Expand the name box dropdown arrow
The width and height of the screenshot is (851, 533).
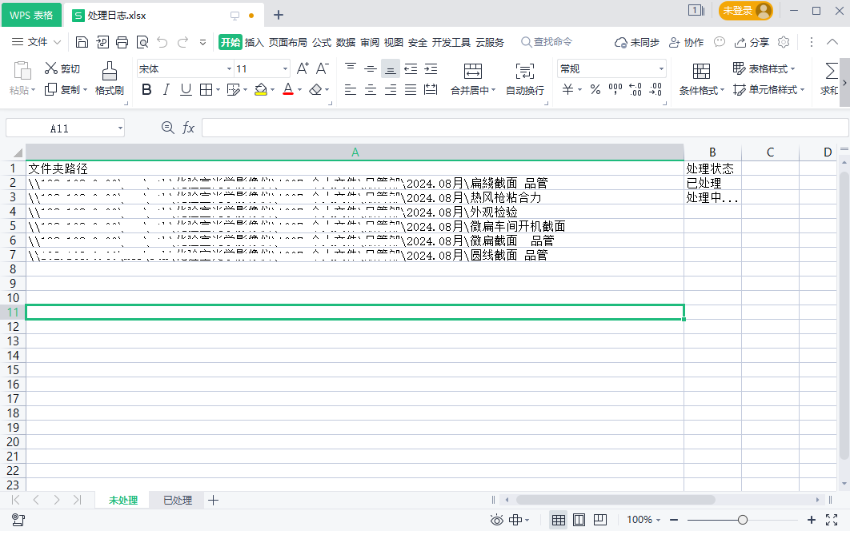[x=120, y=129]
